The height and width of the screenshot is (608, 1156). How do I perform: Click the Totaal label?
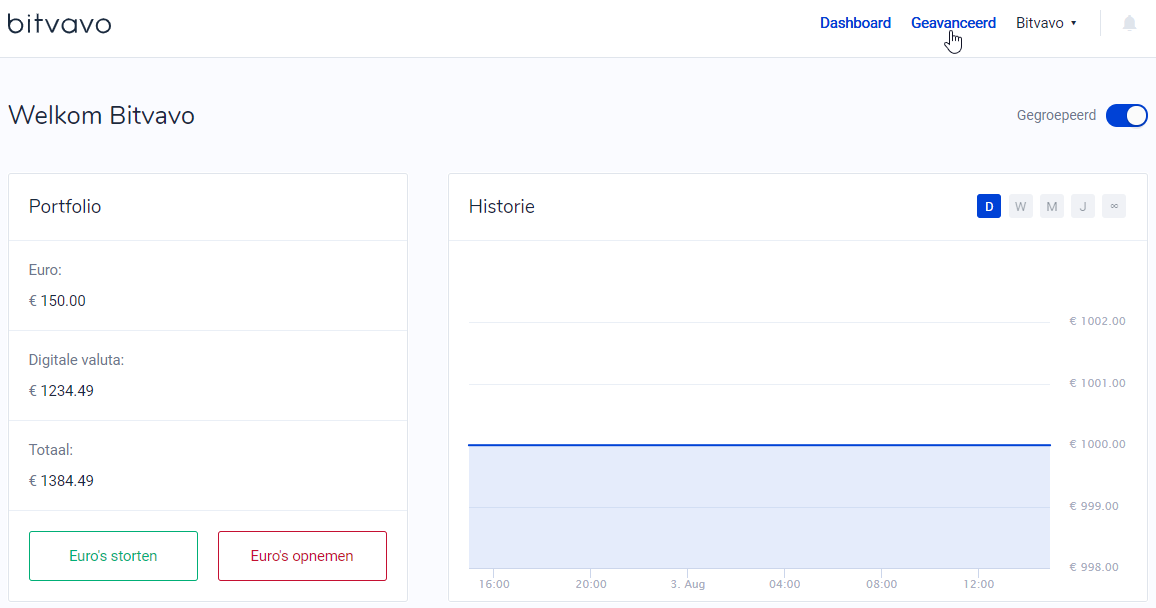pyautogui.click(x=51, y=450)
